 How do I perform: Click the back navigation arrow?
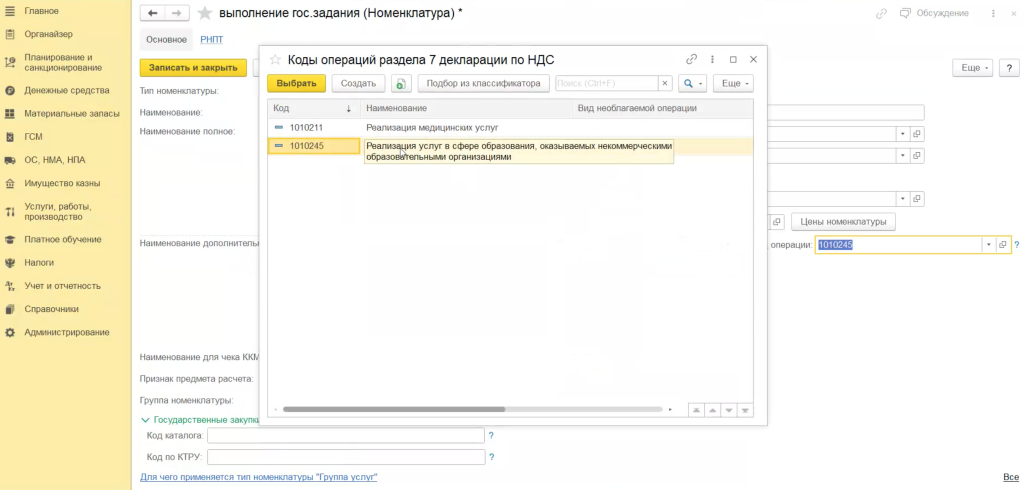[153, 14]
